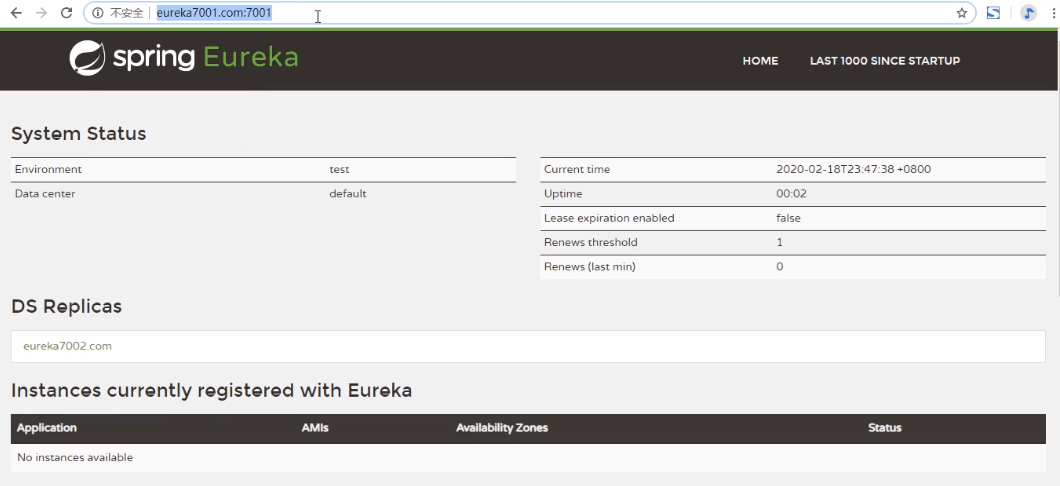
Task: Open LAST 1000 SINCE STARTUP page
Action: [884, 61]
